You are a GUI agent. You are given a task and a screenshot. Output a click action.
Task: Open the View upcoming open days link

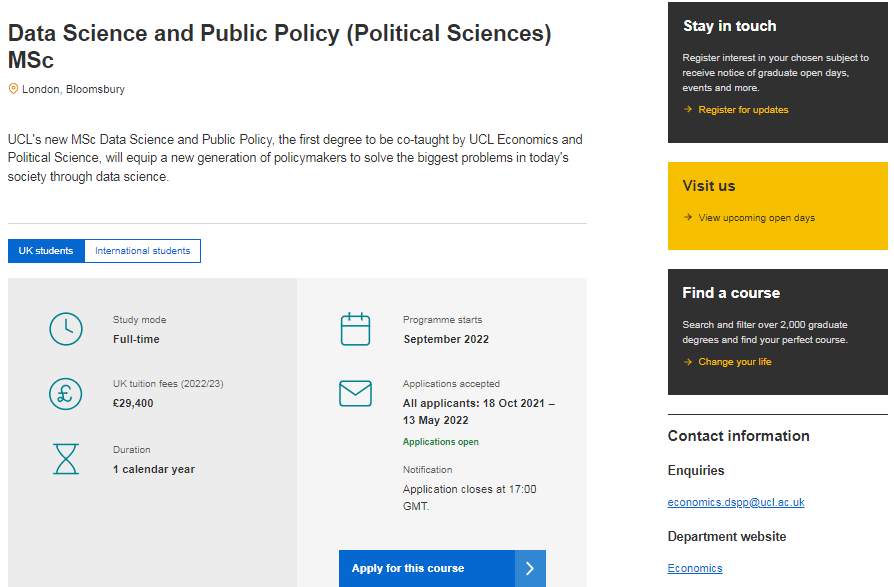pos(756,218)
